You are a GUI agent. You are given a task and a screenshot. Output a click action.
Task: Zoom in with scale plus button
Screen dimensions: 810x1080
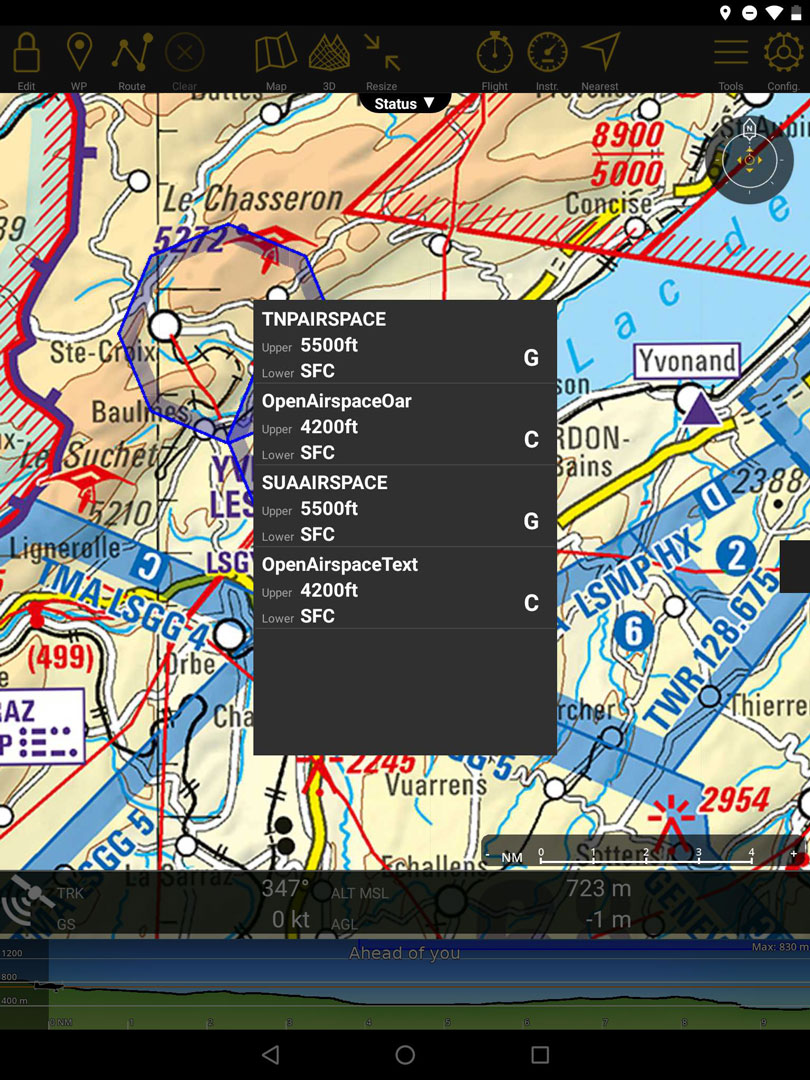coord(793,854)
